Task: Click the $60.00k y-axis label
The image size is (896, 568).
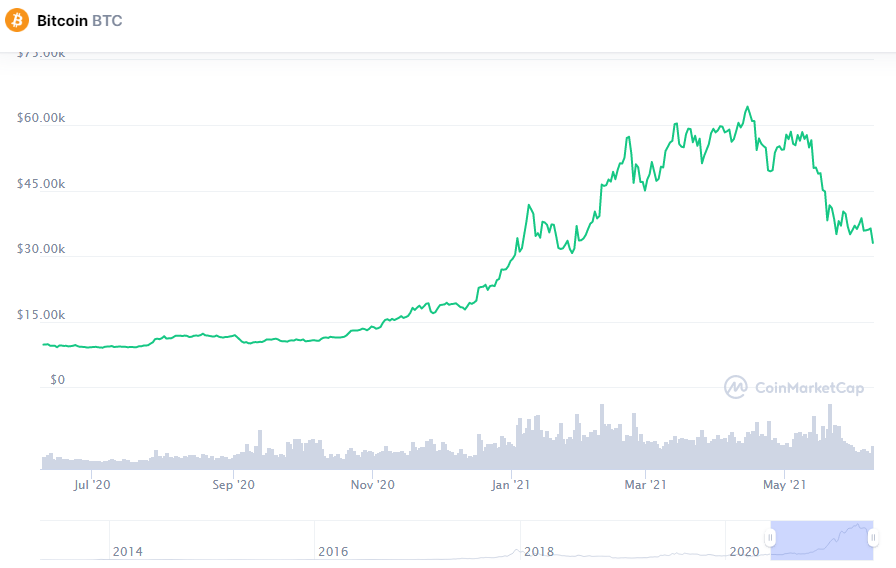Action: [x=41, y=118]
